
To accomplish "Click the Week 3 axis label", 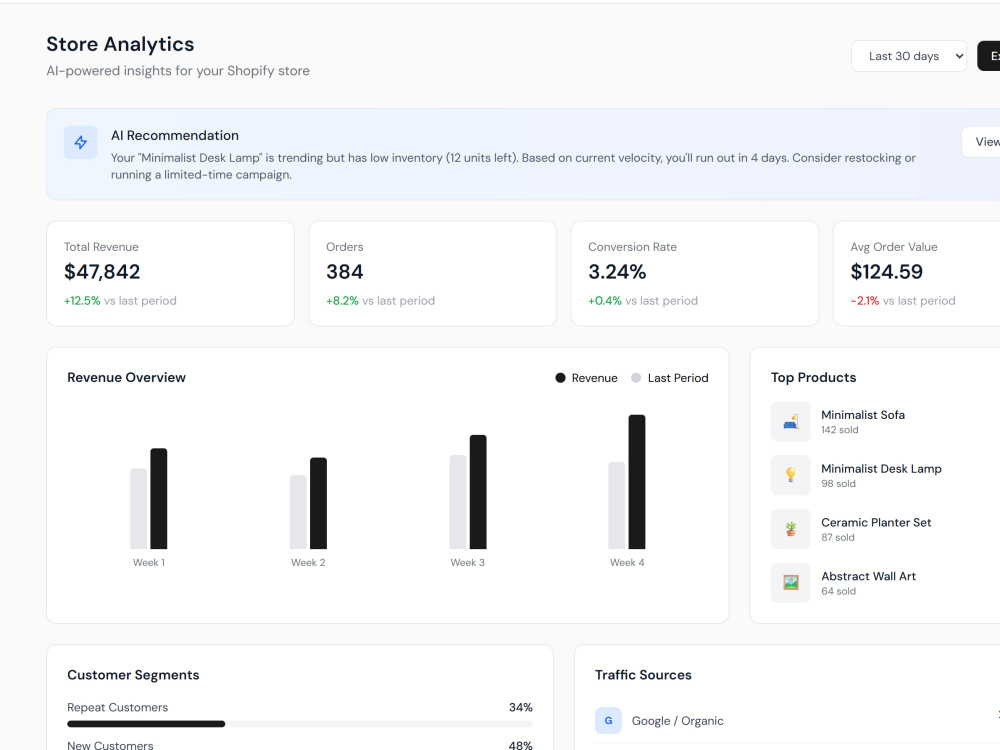I will click(x=467, y=562).
